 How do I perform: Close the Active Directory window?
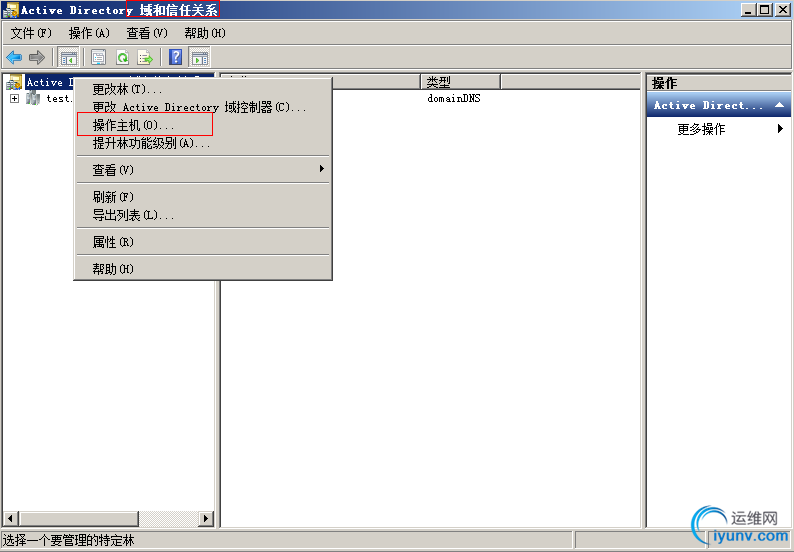[x=782, y=10]
